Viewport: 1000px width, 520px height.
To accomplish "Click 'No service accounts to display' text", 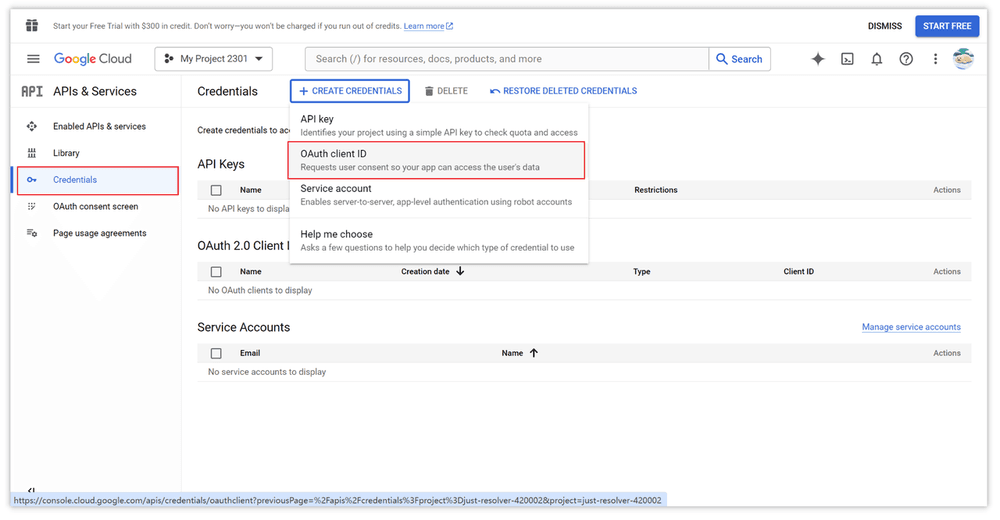I will tap(267, 372).
